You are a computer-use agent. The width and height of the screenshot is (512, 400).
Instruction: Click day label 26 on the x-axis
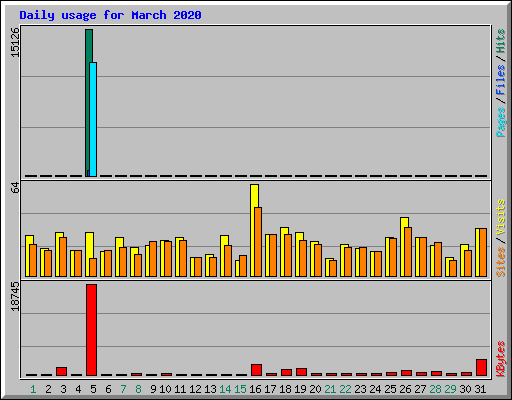405,389
